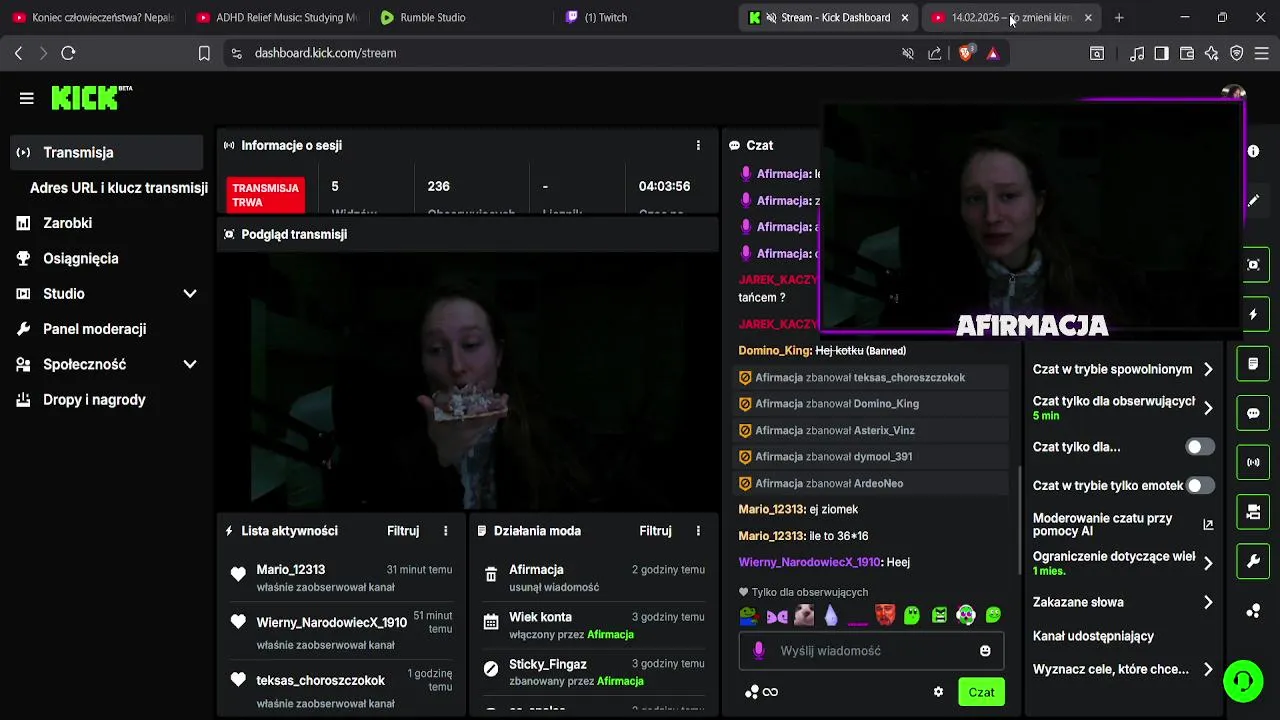Screen dimensions: 1280x720
Task: Open Brave VPN shield icon
Action: pyautogui.click(x=1237, y=53)
